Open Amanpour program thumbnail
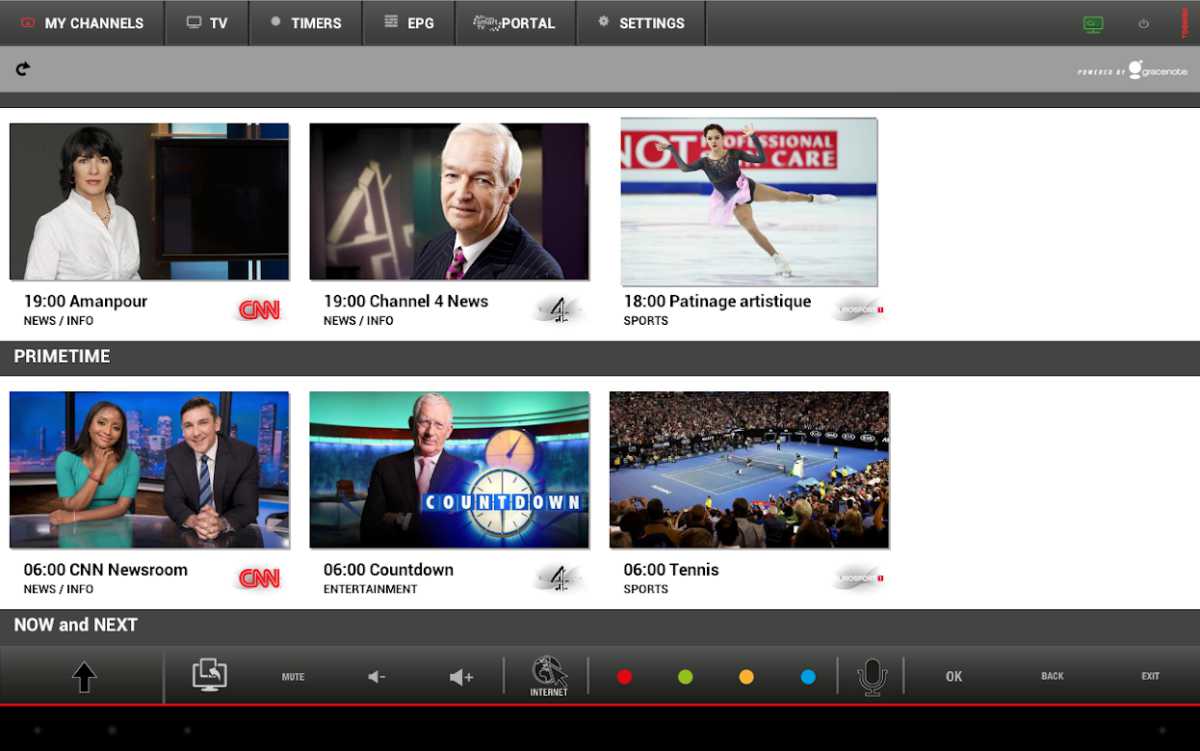 click(x=149, y=201)
